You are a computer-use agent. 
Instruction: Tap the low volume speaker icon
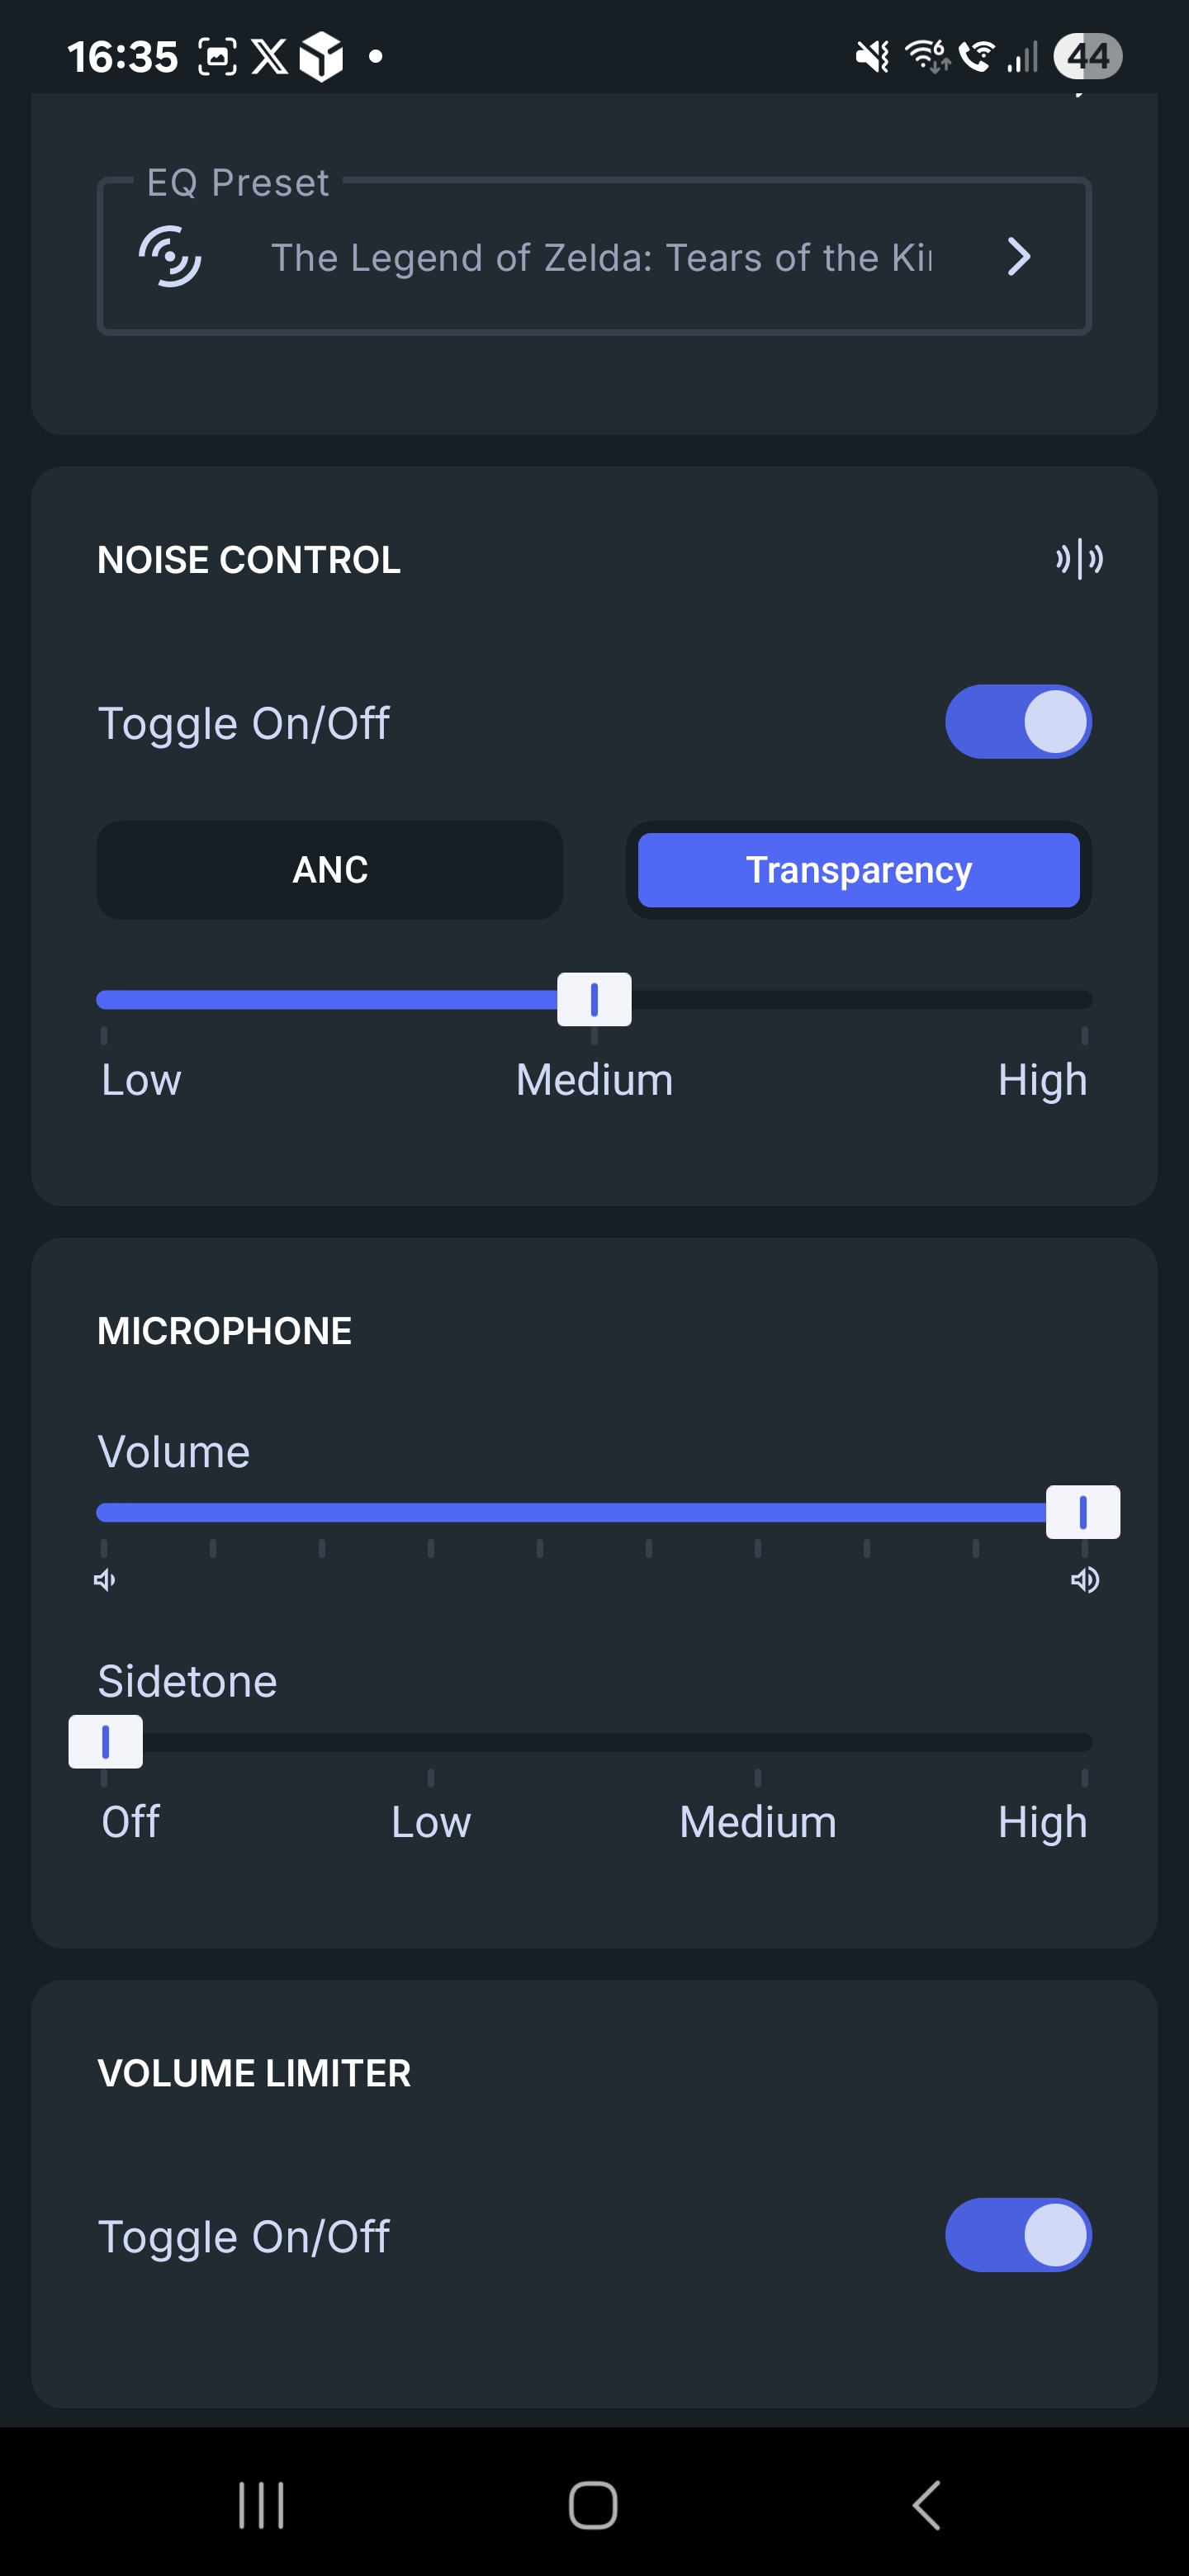pyautogui.click(x=105, y=1580)
